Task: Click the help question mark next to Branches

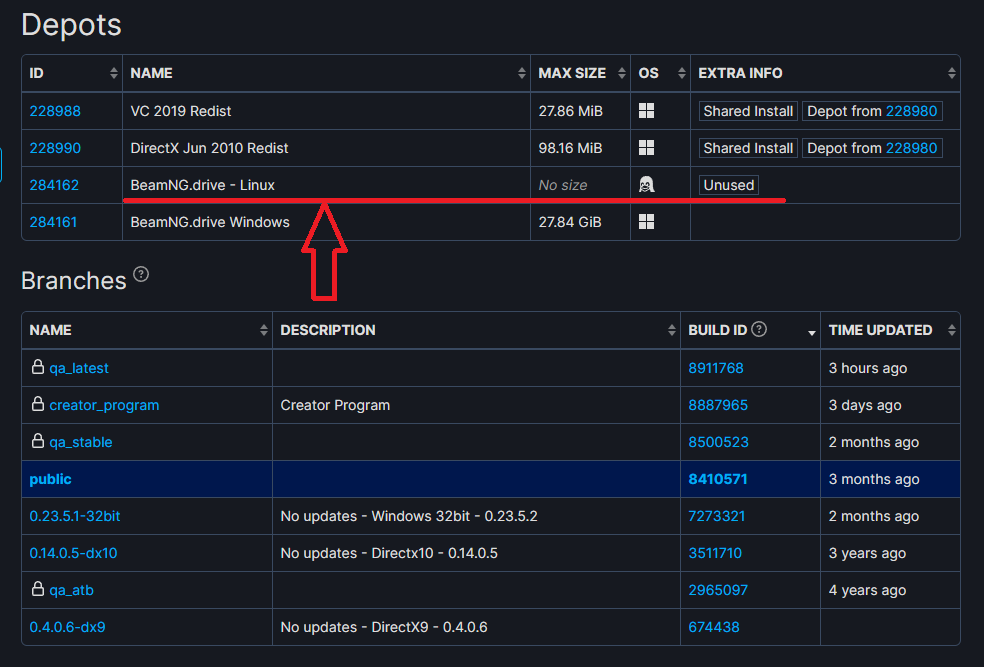Action: (x=141, y=274)
